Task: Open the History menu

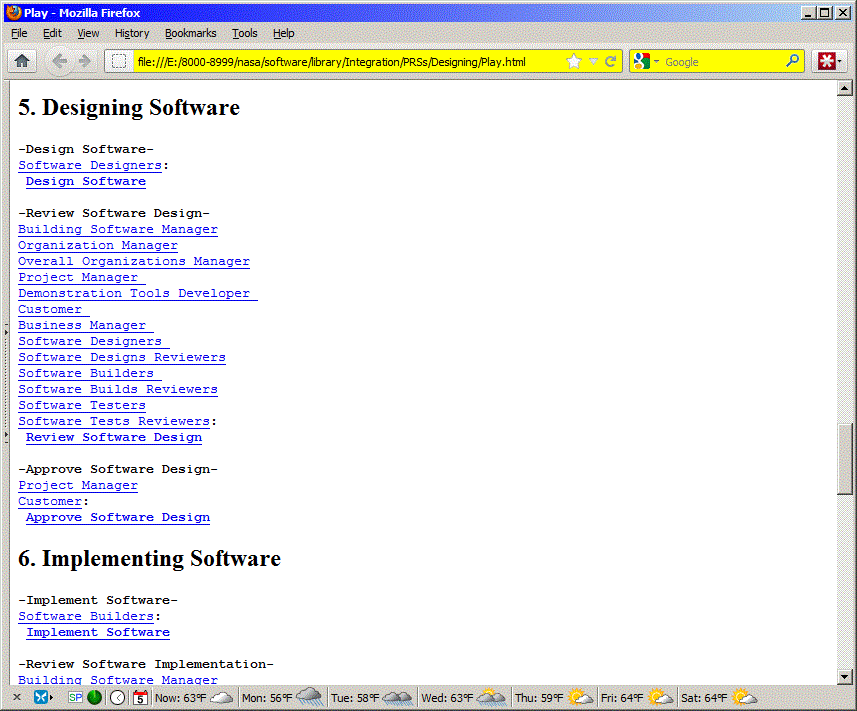Action: point(132,33)
